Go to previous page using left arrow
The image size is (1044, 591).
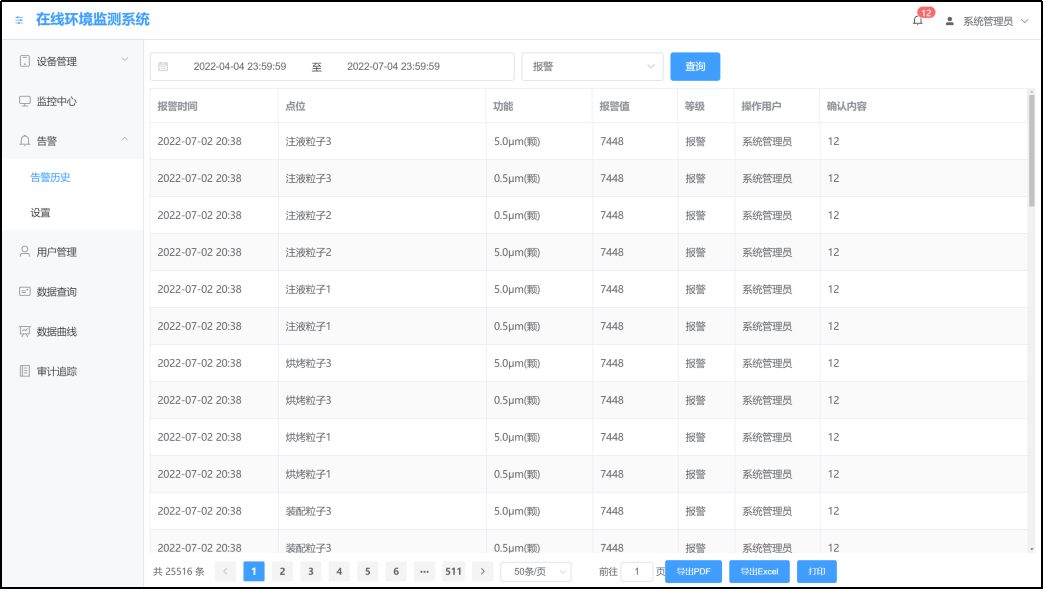226,572
